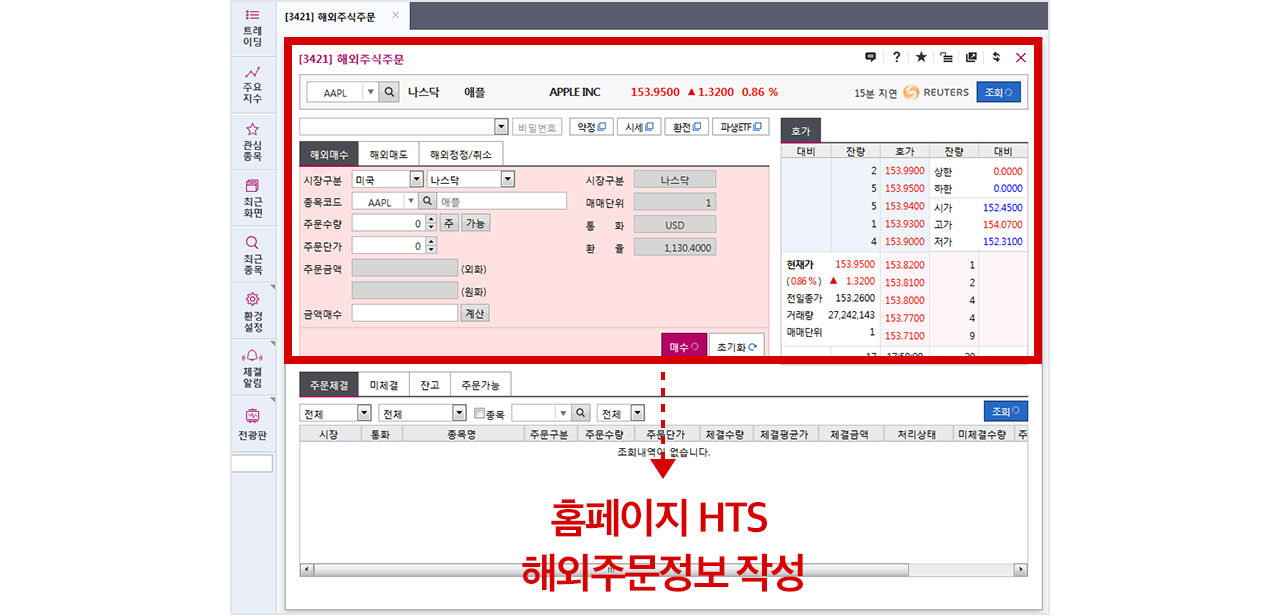Click the 153.8200 bid price row

click(x=904, y=264)
